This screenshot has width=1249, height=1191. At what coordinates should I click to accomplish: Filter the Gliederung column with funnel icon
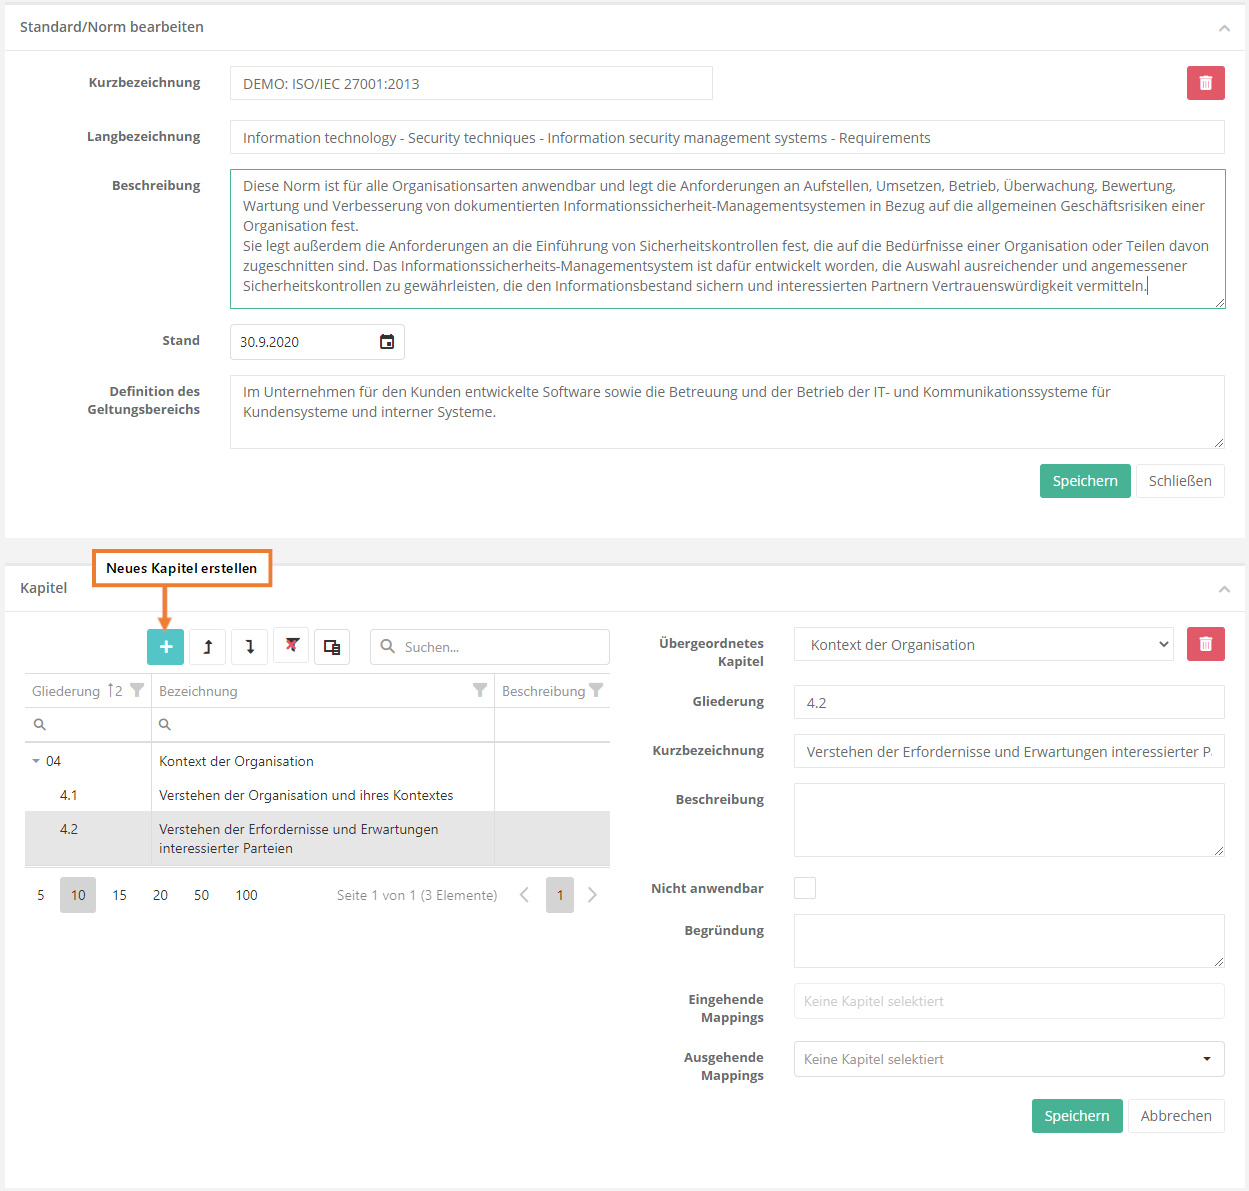tap(137, 691)
